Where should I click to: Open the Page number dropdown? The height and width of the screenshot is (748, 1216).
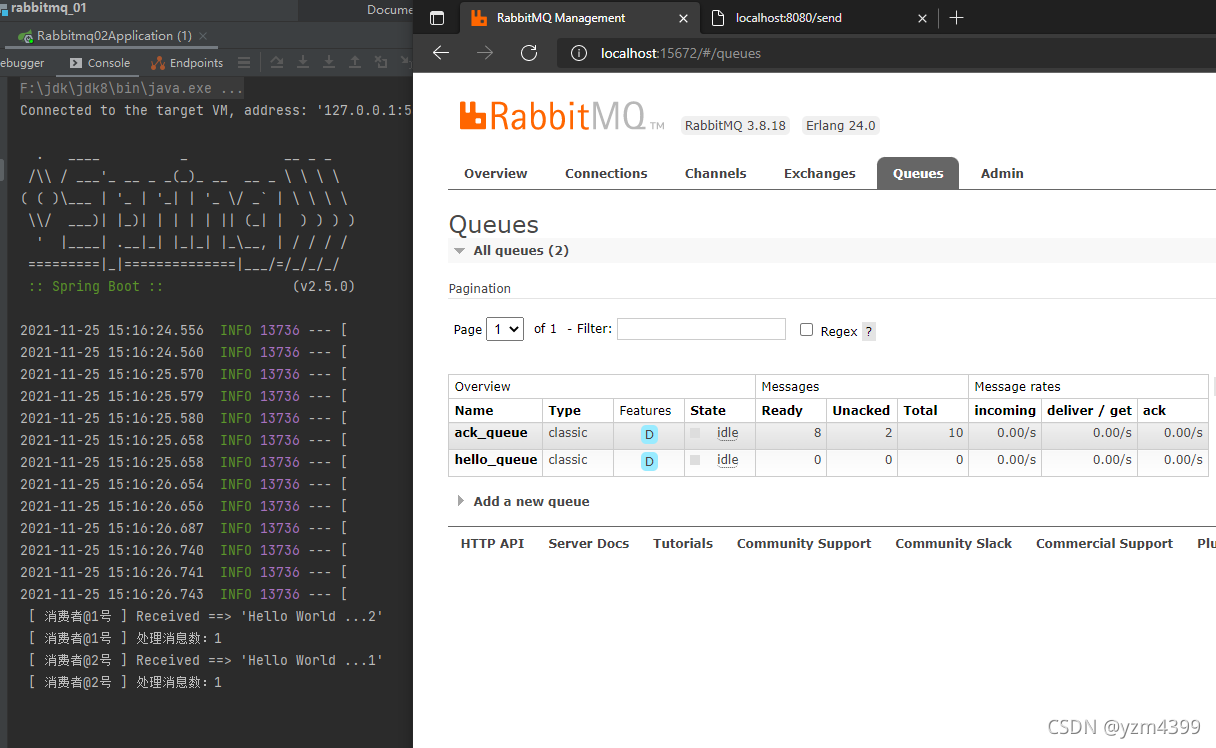coord(505,329)
